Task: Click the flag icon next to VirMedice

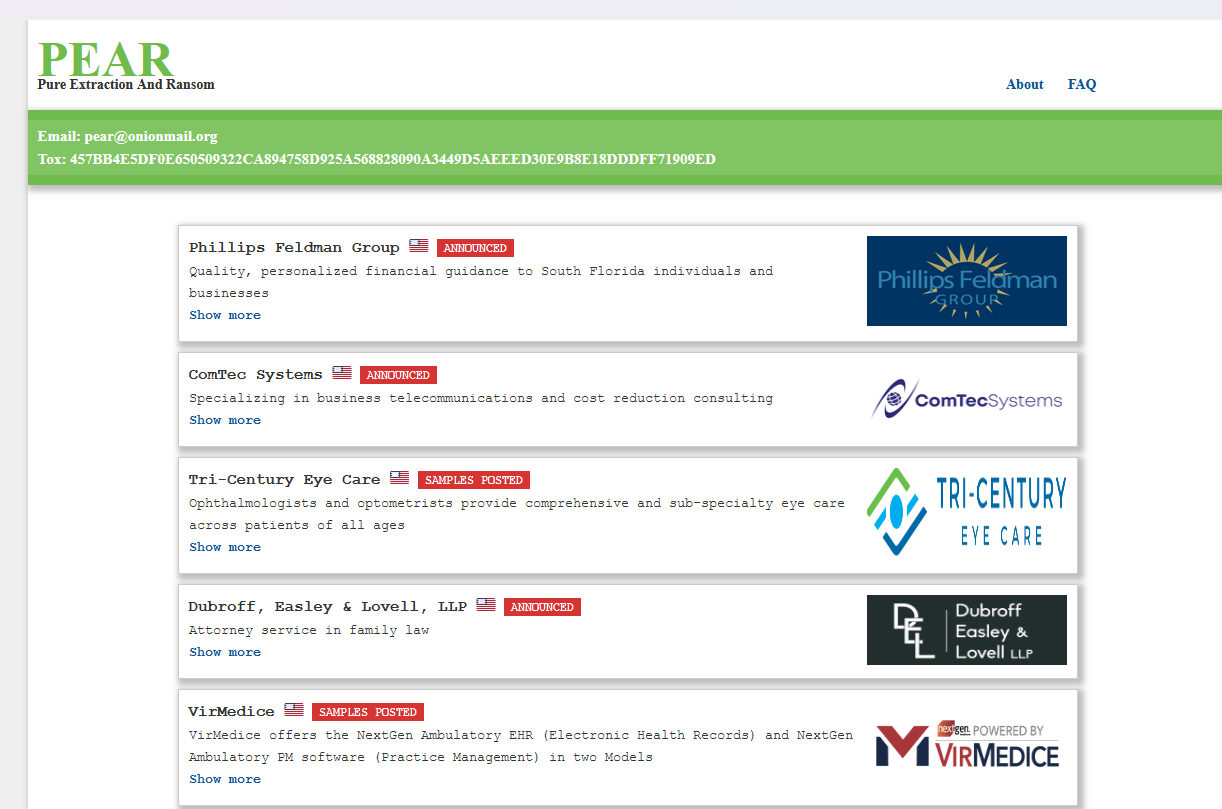Action: click(294, 710)
